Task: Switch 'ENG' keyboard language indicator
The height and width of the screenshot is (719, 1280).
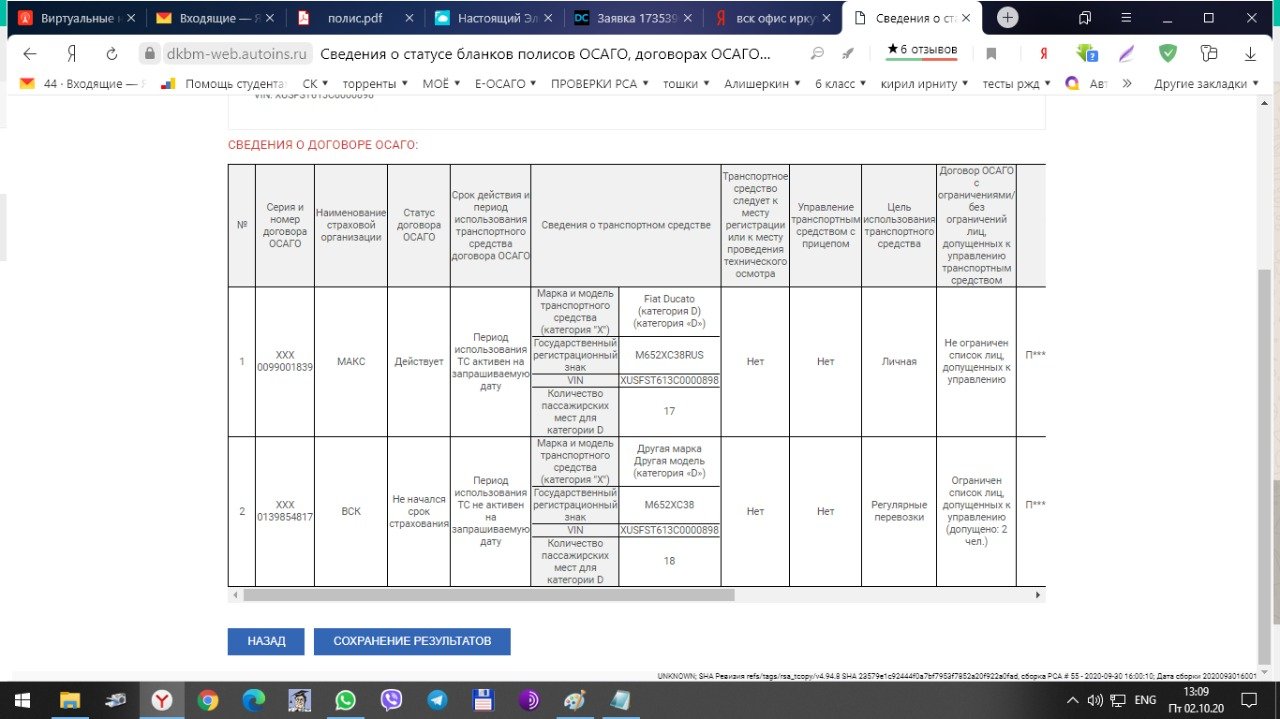Action: pyautogui.click(x=1146, y=700)
